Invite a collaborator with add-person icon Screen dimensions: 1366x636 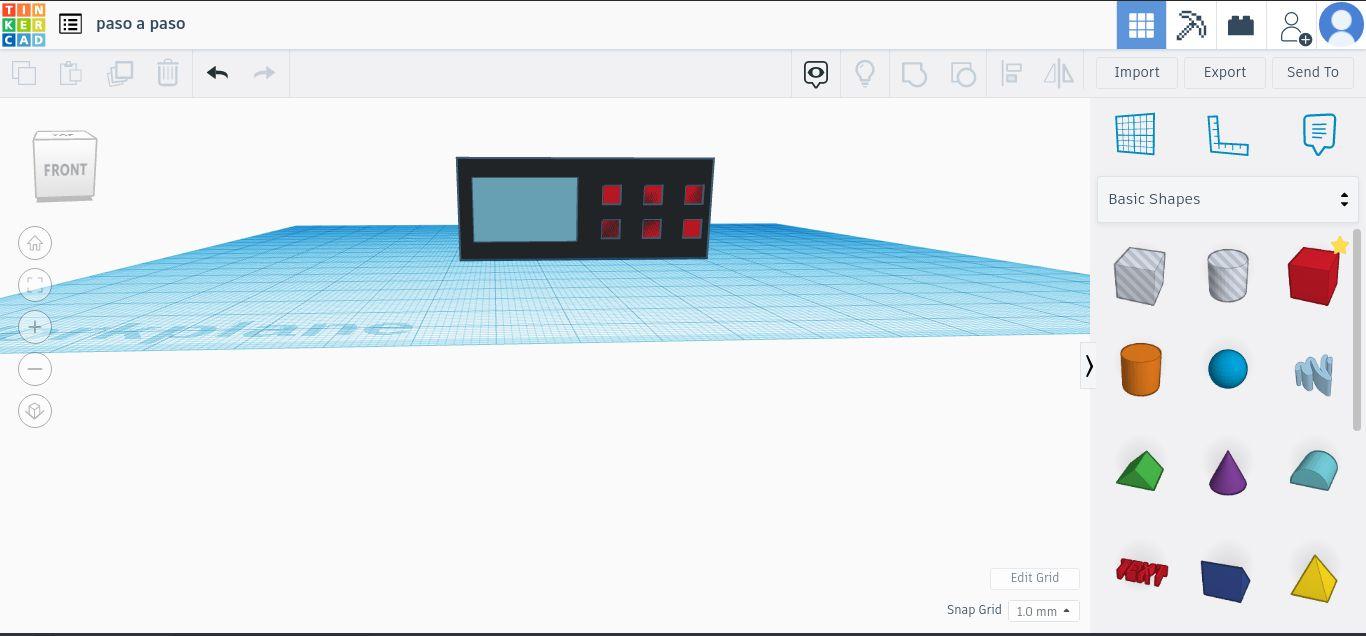pos(1293,25)
